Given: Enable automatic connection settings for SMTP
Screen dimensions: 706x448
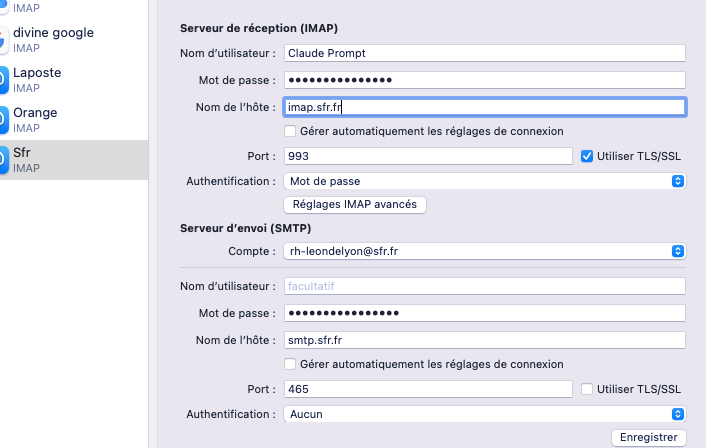Looking at the screenshot, I should pos(290,364).
